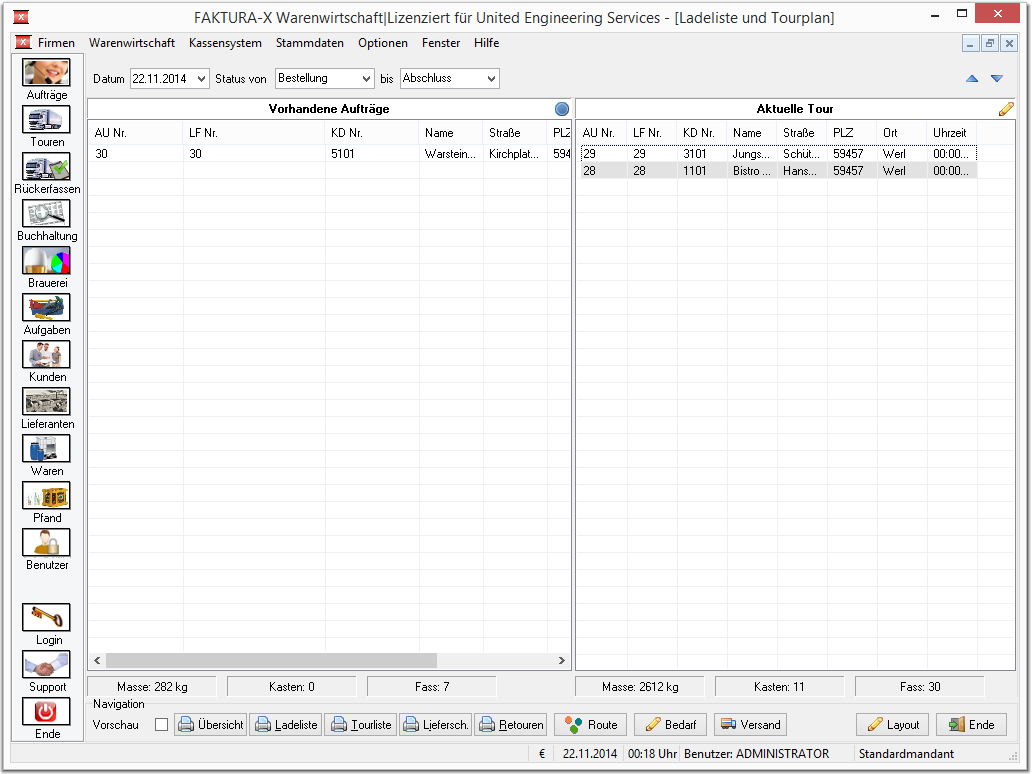The height and width of the screenshot is (774, 1032).
Task: Click the Bedarf button
Action: [x=670, y=725]
